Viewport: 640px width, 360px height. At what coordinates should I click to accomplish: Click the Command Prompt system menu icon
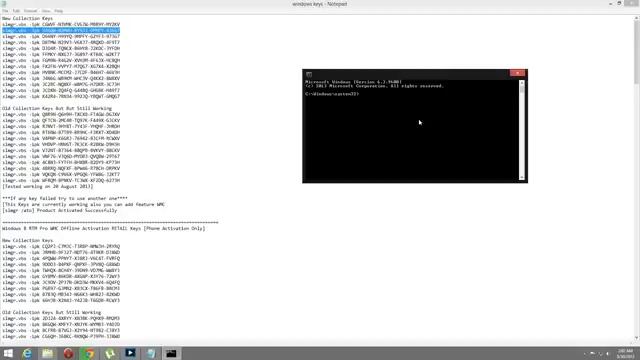click(x=309, y=74)
